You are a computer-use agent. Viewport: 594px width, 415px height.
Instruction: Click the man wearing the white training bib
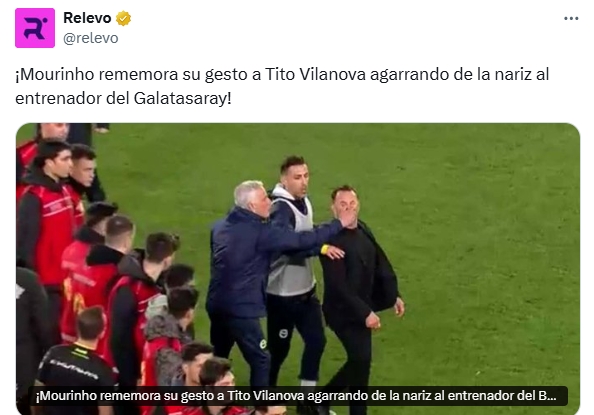[x=294, y=265]
